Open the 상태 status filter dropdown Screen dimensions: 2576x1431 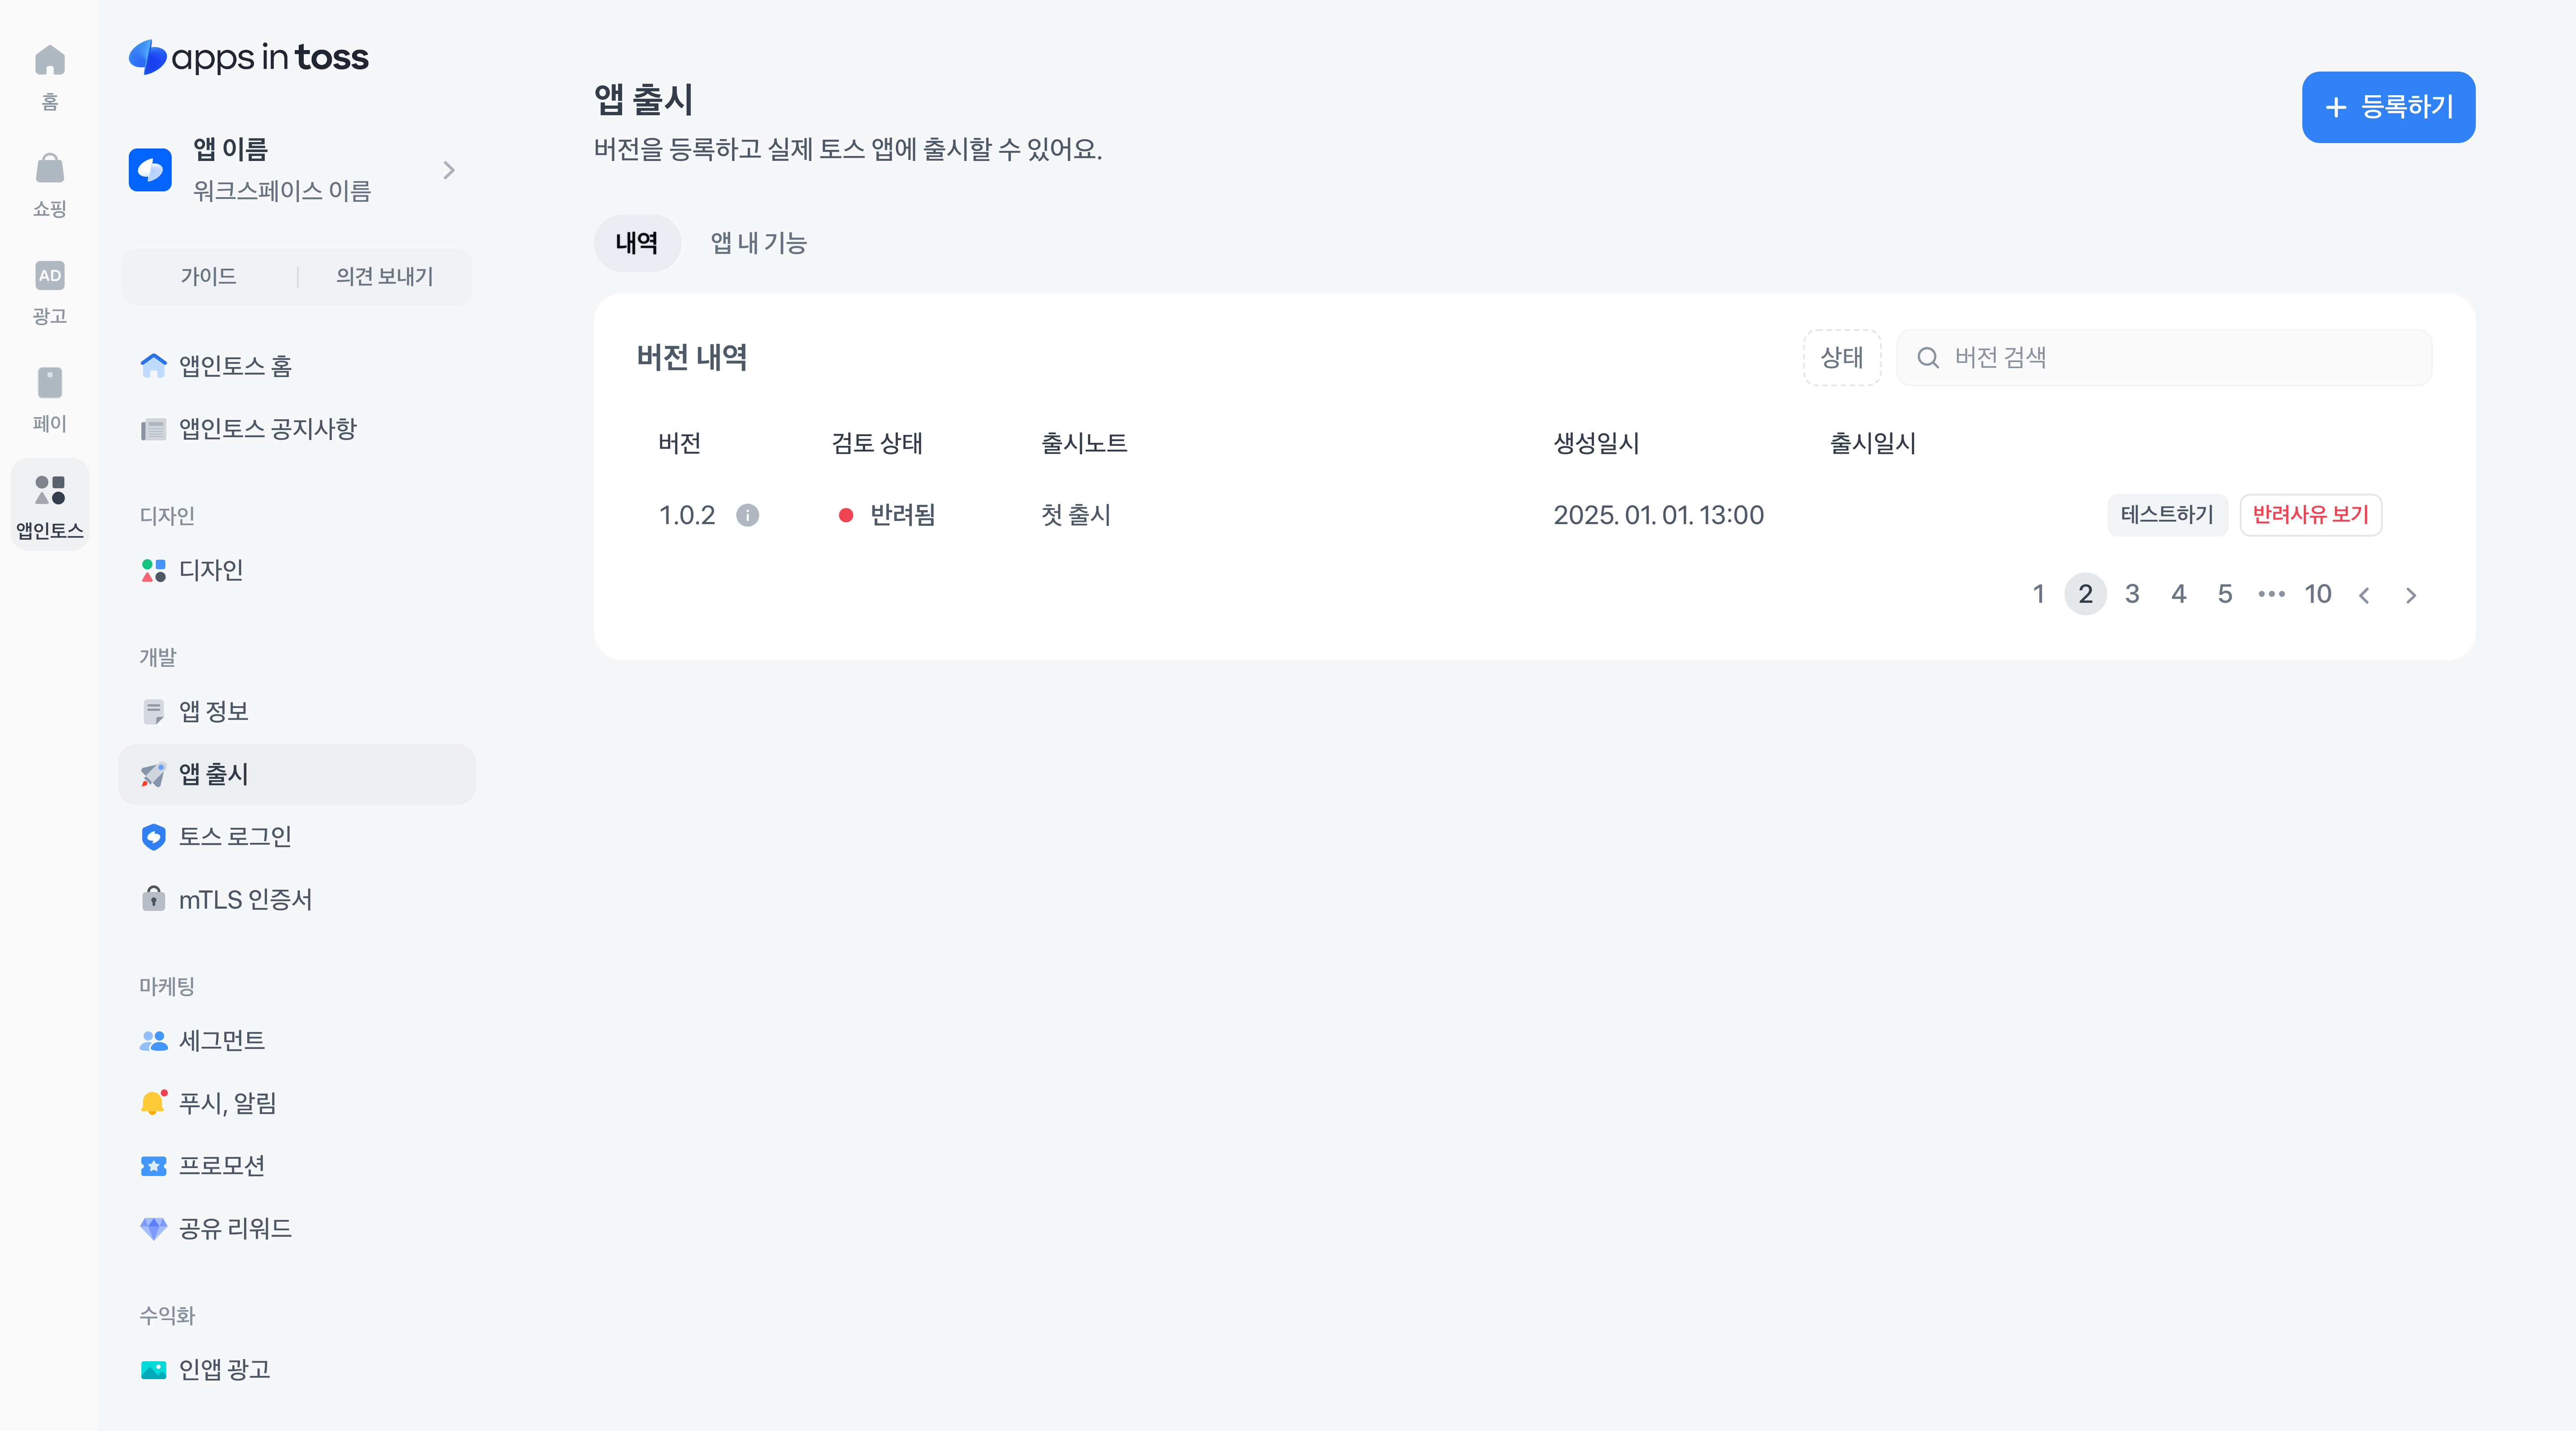[x=1841, y=357]
